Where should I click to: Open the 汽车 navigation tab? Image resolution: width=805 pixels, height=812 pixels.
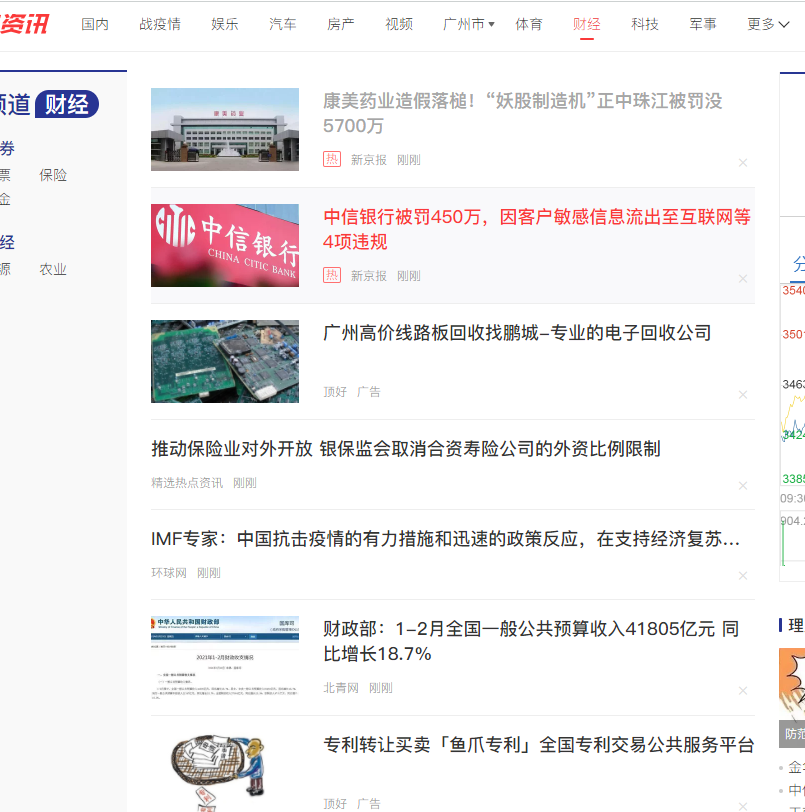pyautogui.click(x=283, y=24)
